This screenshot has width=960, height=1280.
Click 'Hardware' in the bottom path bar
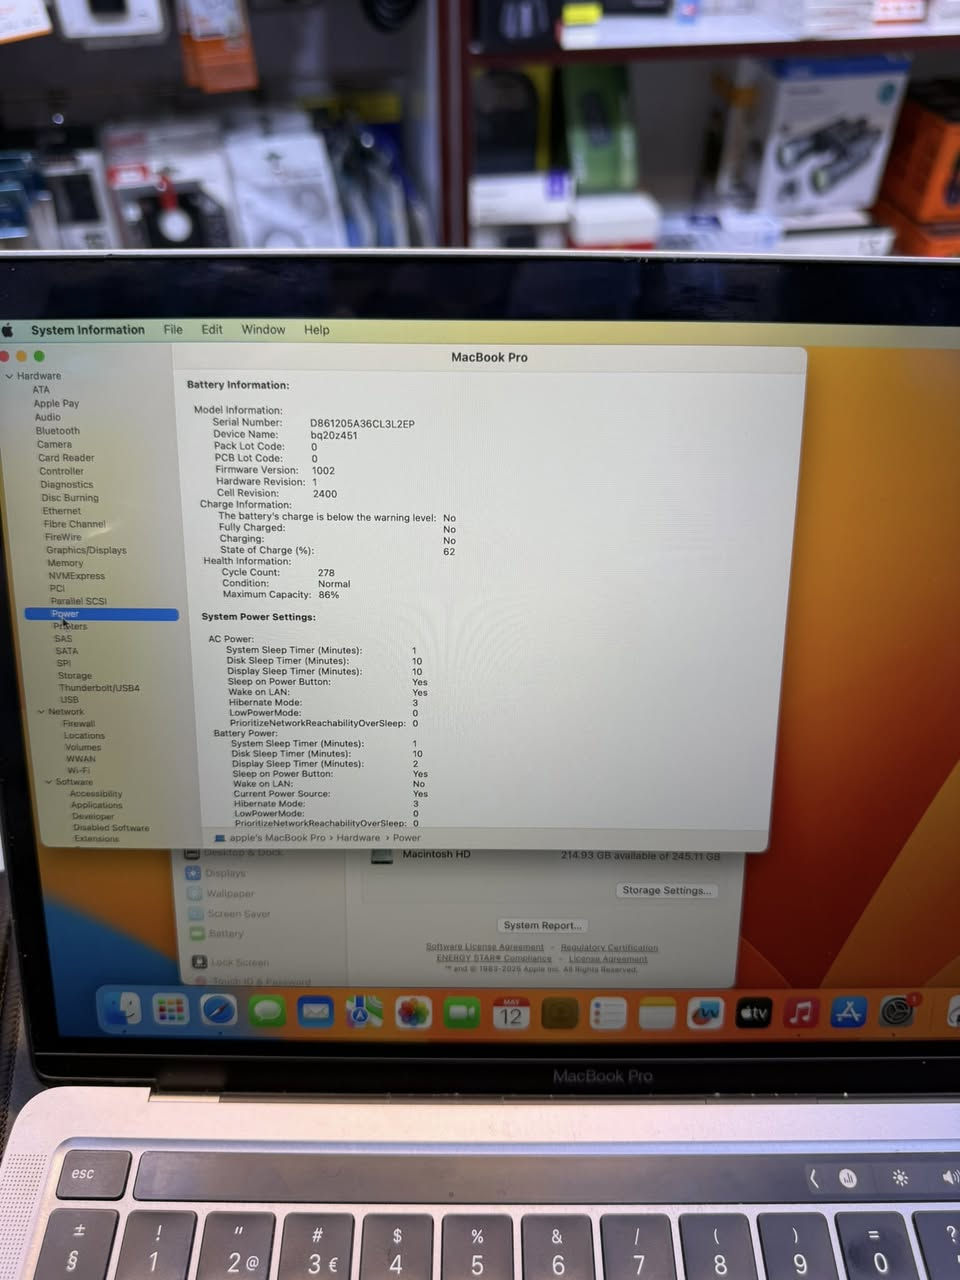tap(358, 838)
